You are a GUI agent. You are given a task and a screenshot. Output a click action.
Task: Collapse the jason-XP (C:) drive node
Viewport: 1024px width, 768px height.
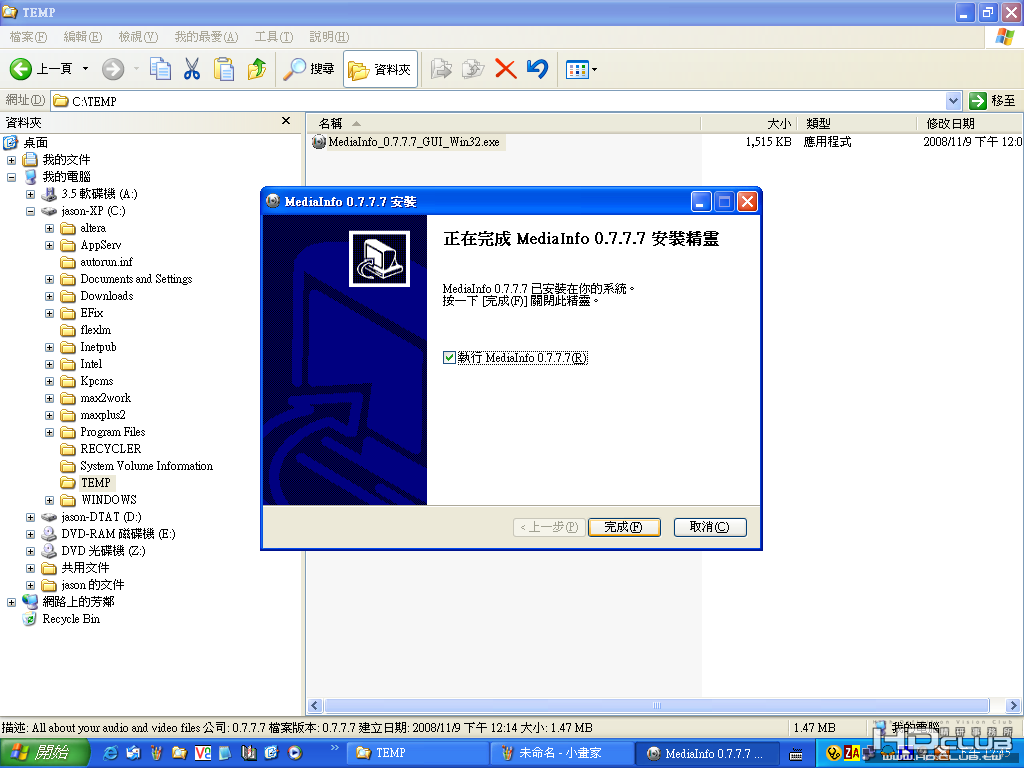click(31, 212)
